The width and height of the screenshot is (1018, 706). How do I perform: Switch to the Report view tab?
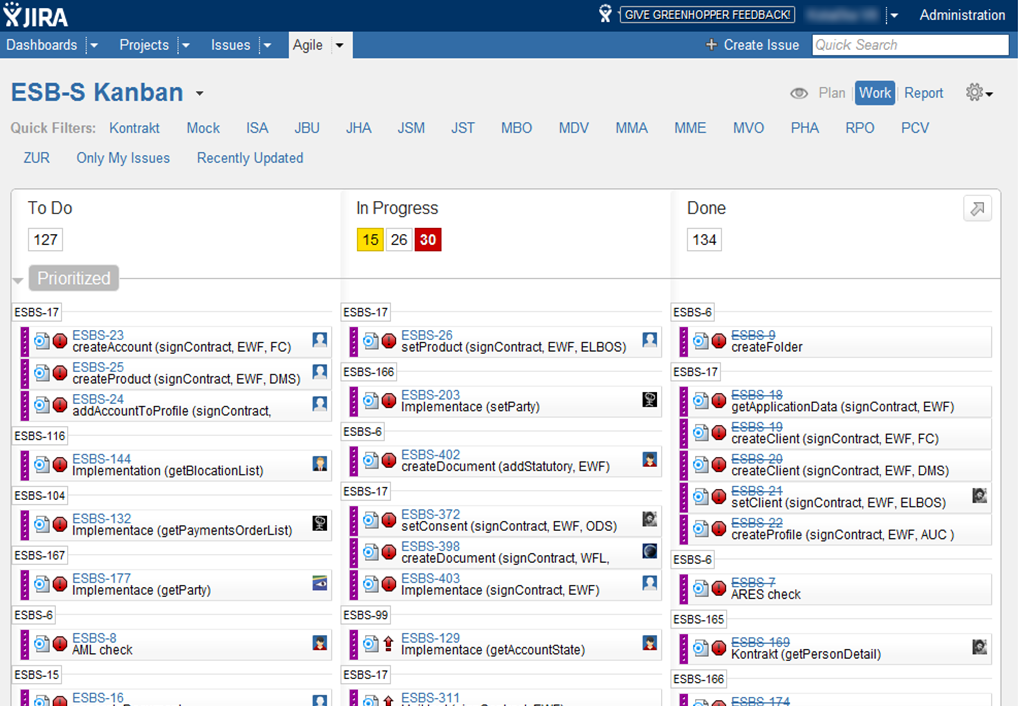(923, 93)
